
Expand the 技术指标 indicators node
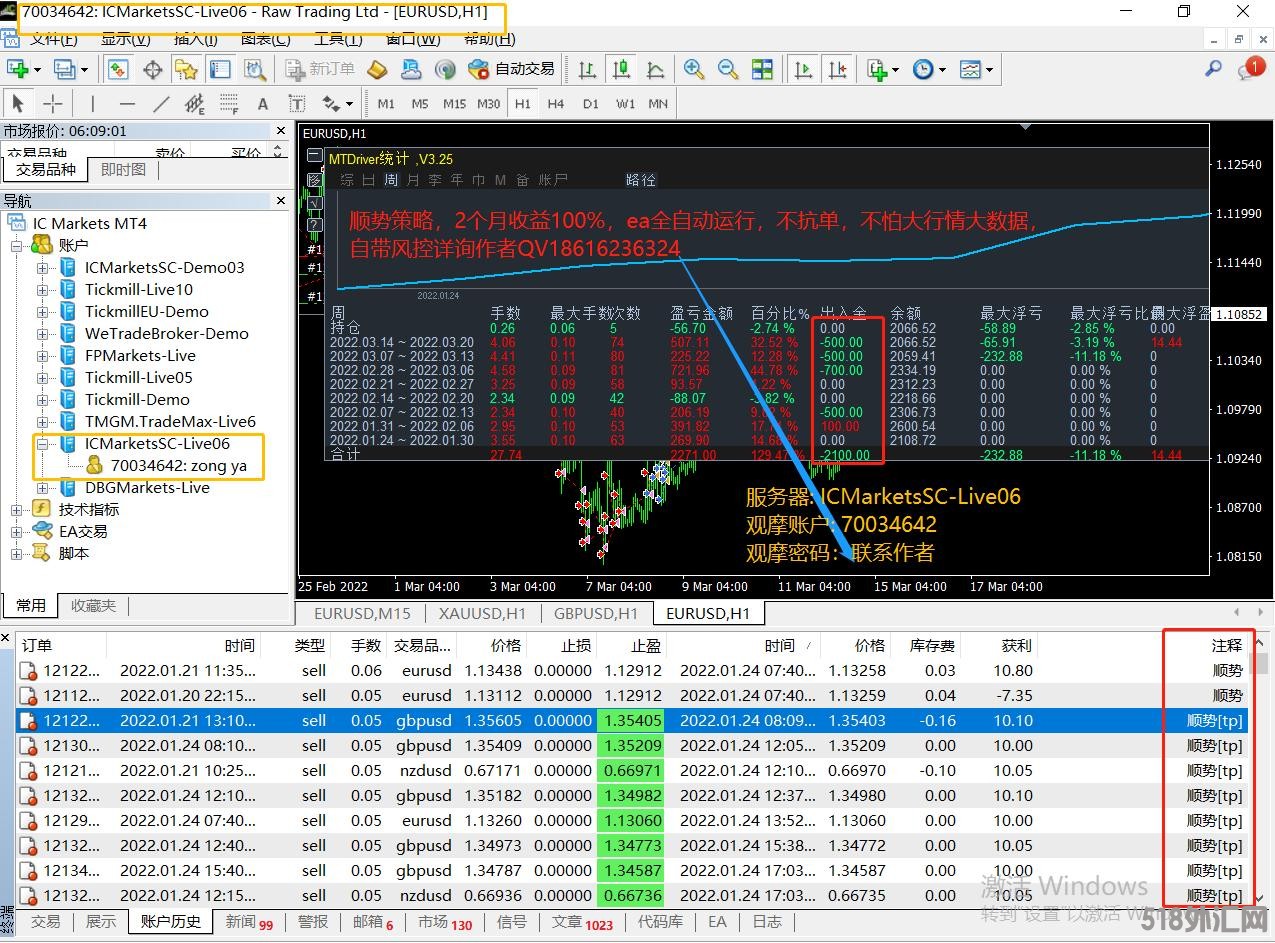click(18, 509)
